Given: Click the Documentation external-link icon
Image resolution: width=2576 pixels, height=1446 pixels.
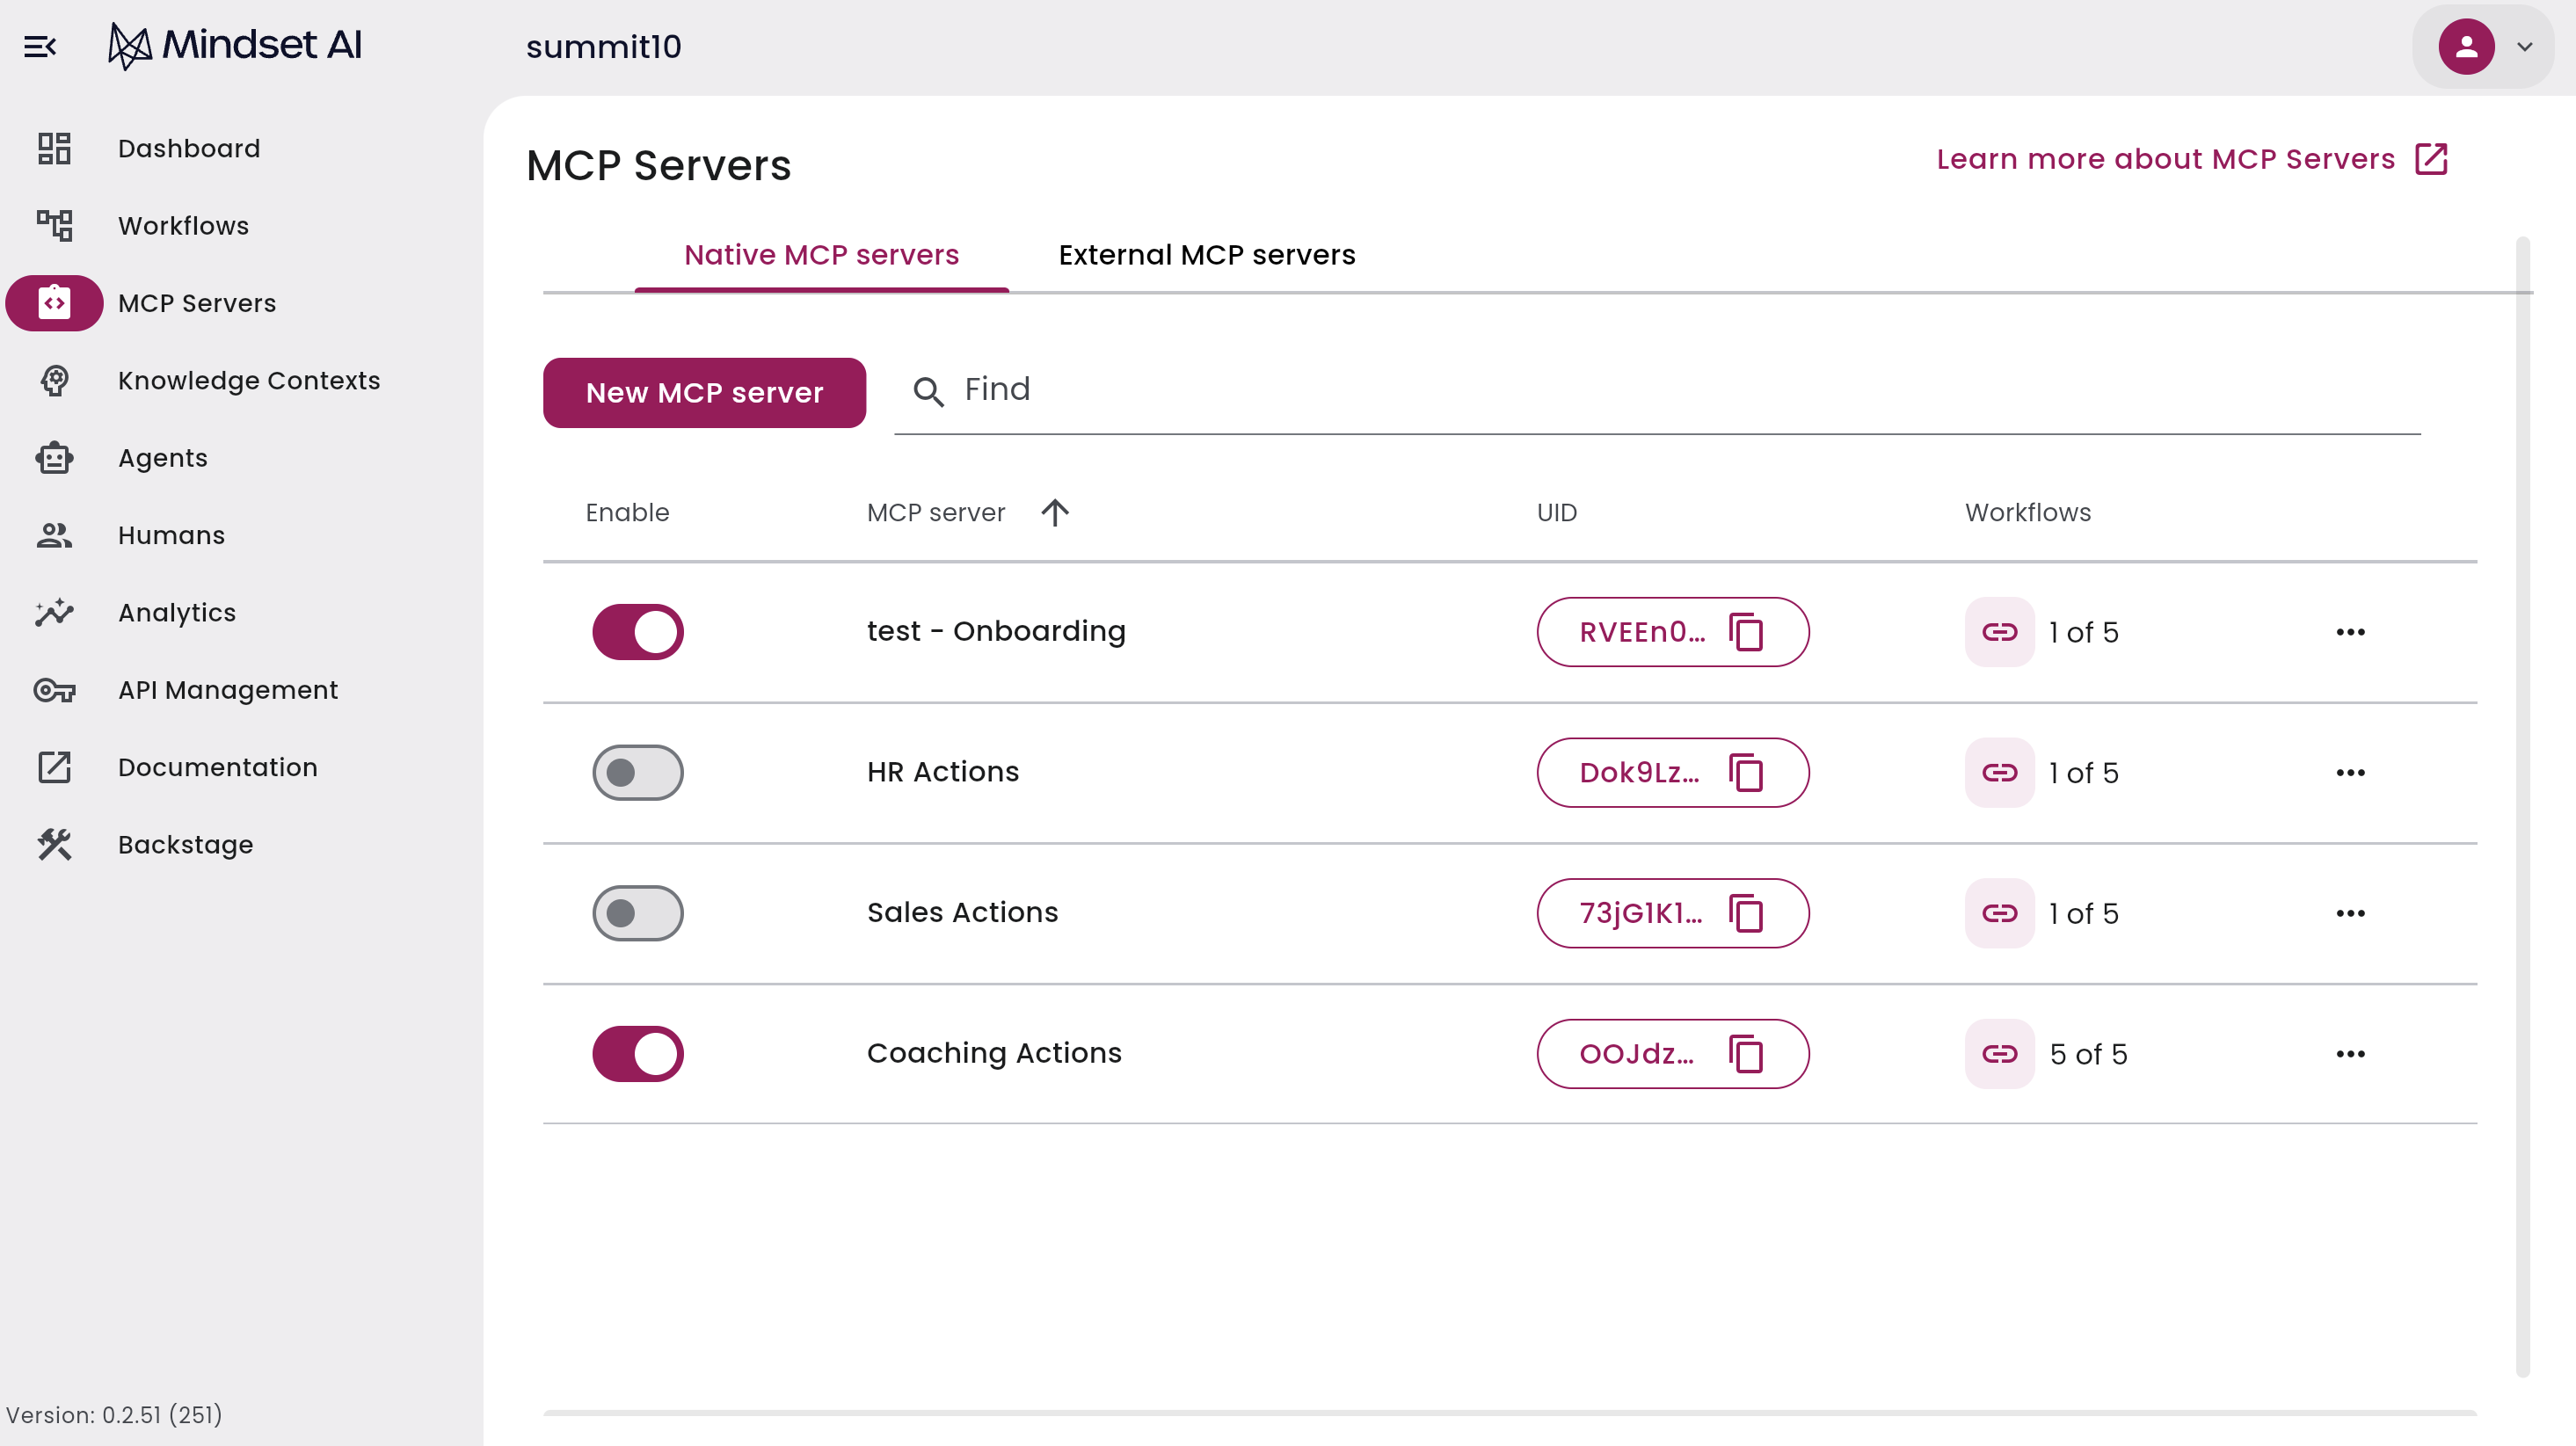Looking at the screenshot, I should 54,767.
